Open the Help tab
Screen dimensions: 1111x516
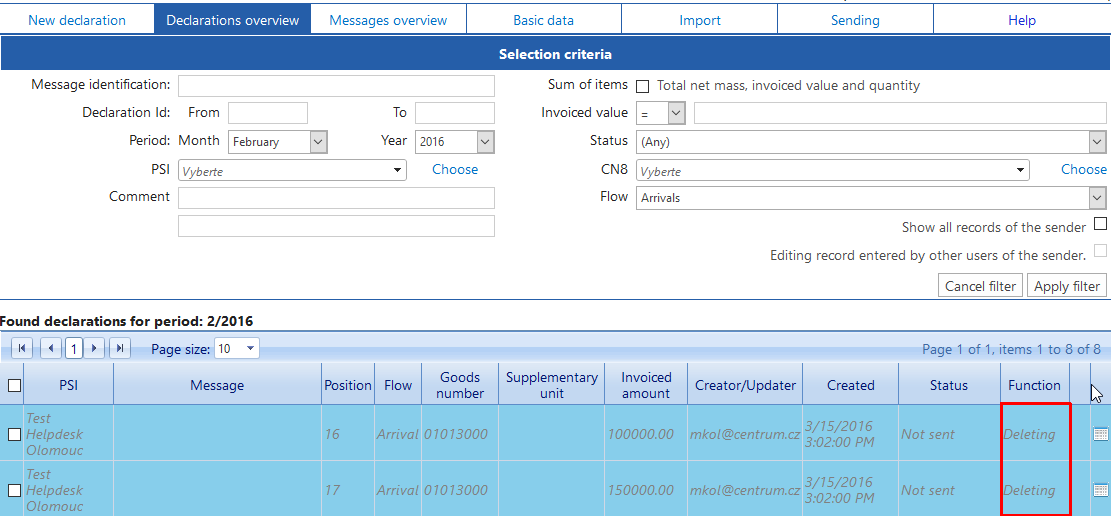(x=1022, y=20)
